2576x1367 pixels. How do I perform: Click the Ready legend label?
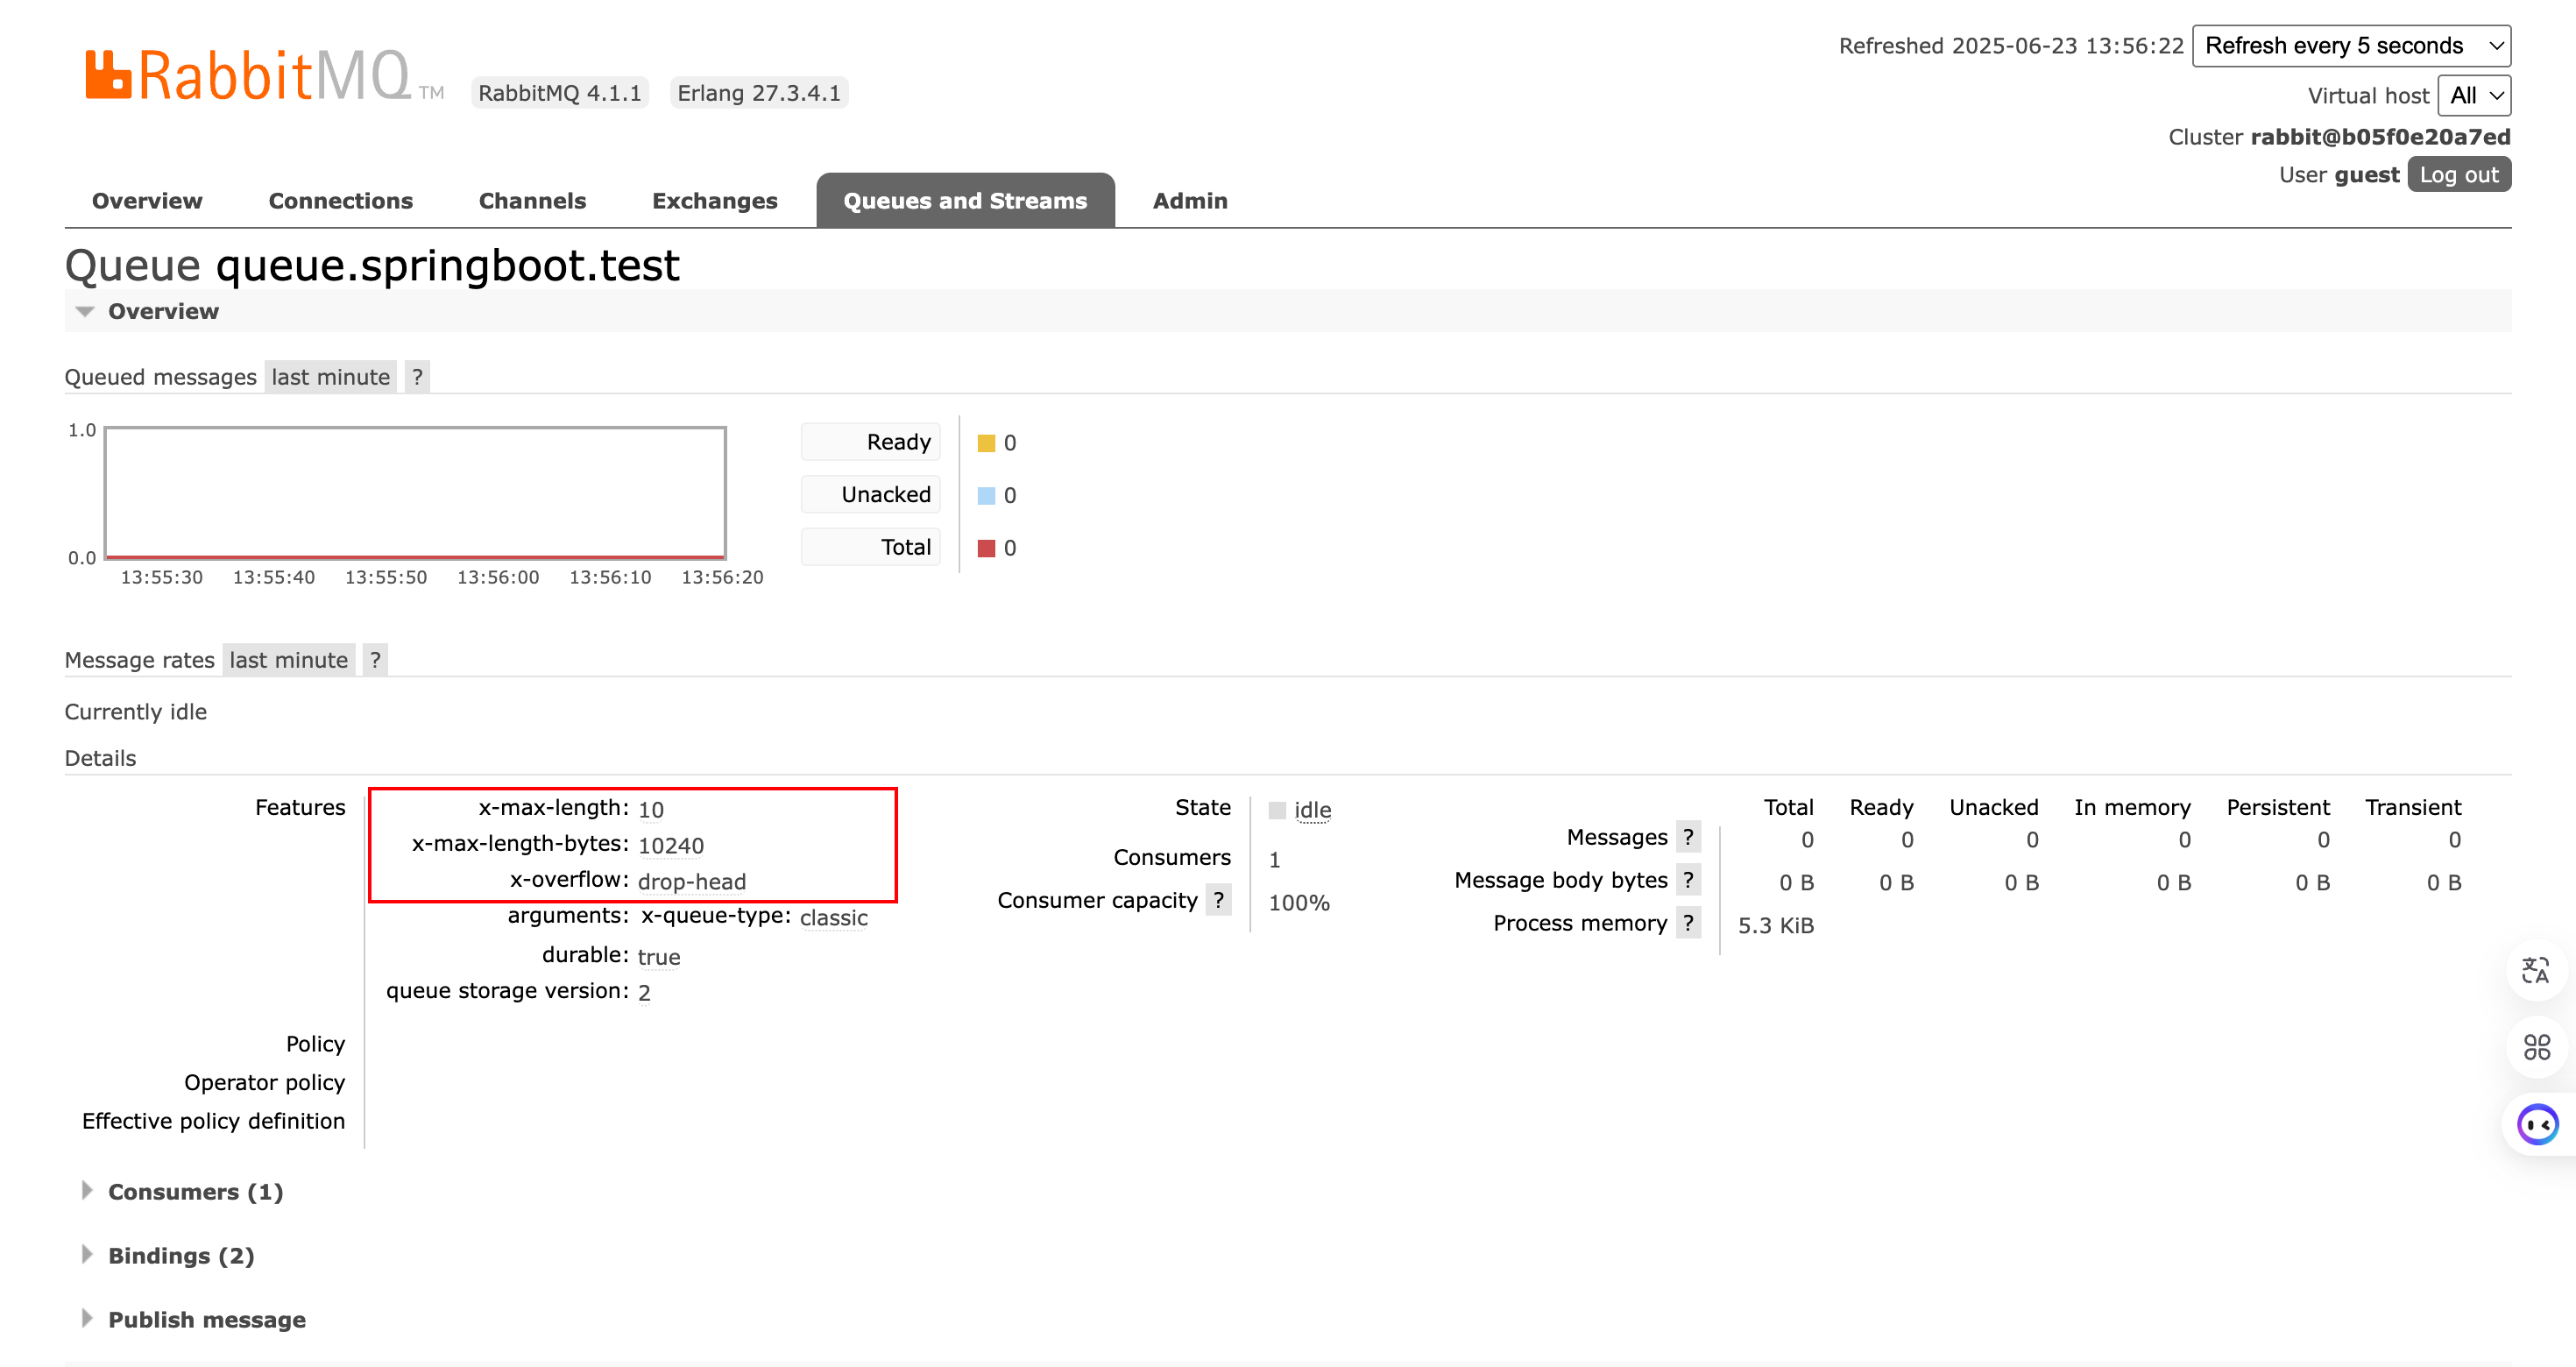click(x=871, y=442)
